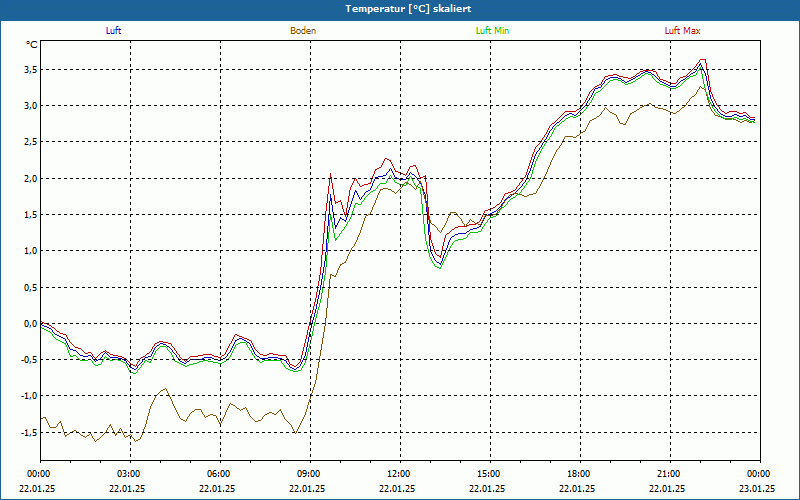Select the green 'Luft Min' legend label

pyautogui.click(x=492, y=31)
